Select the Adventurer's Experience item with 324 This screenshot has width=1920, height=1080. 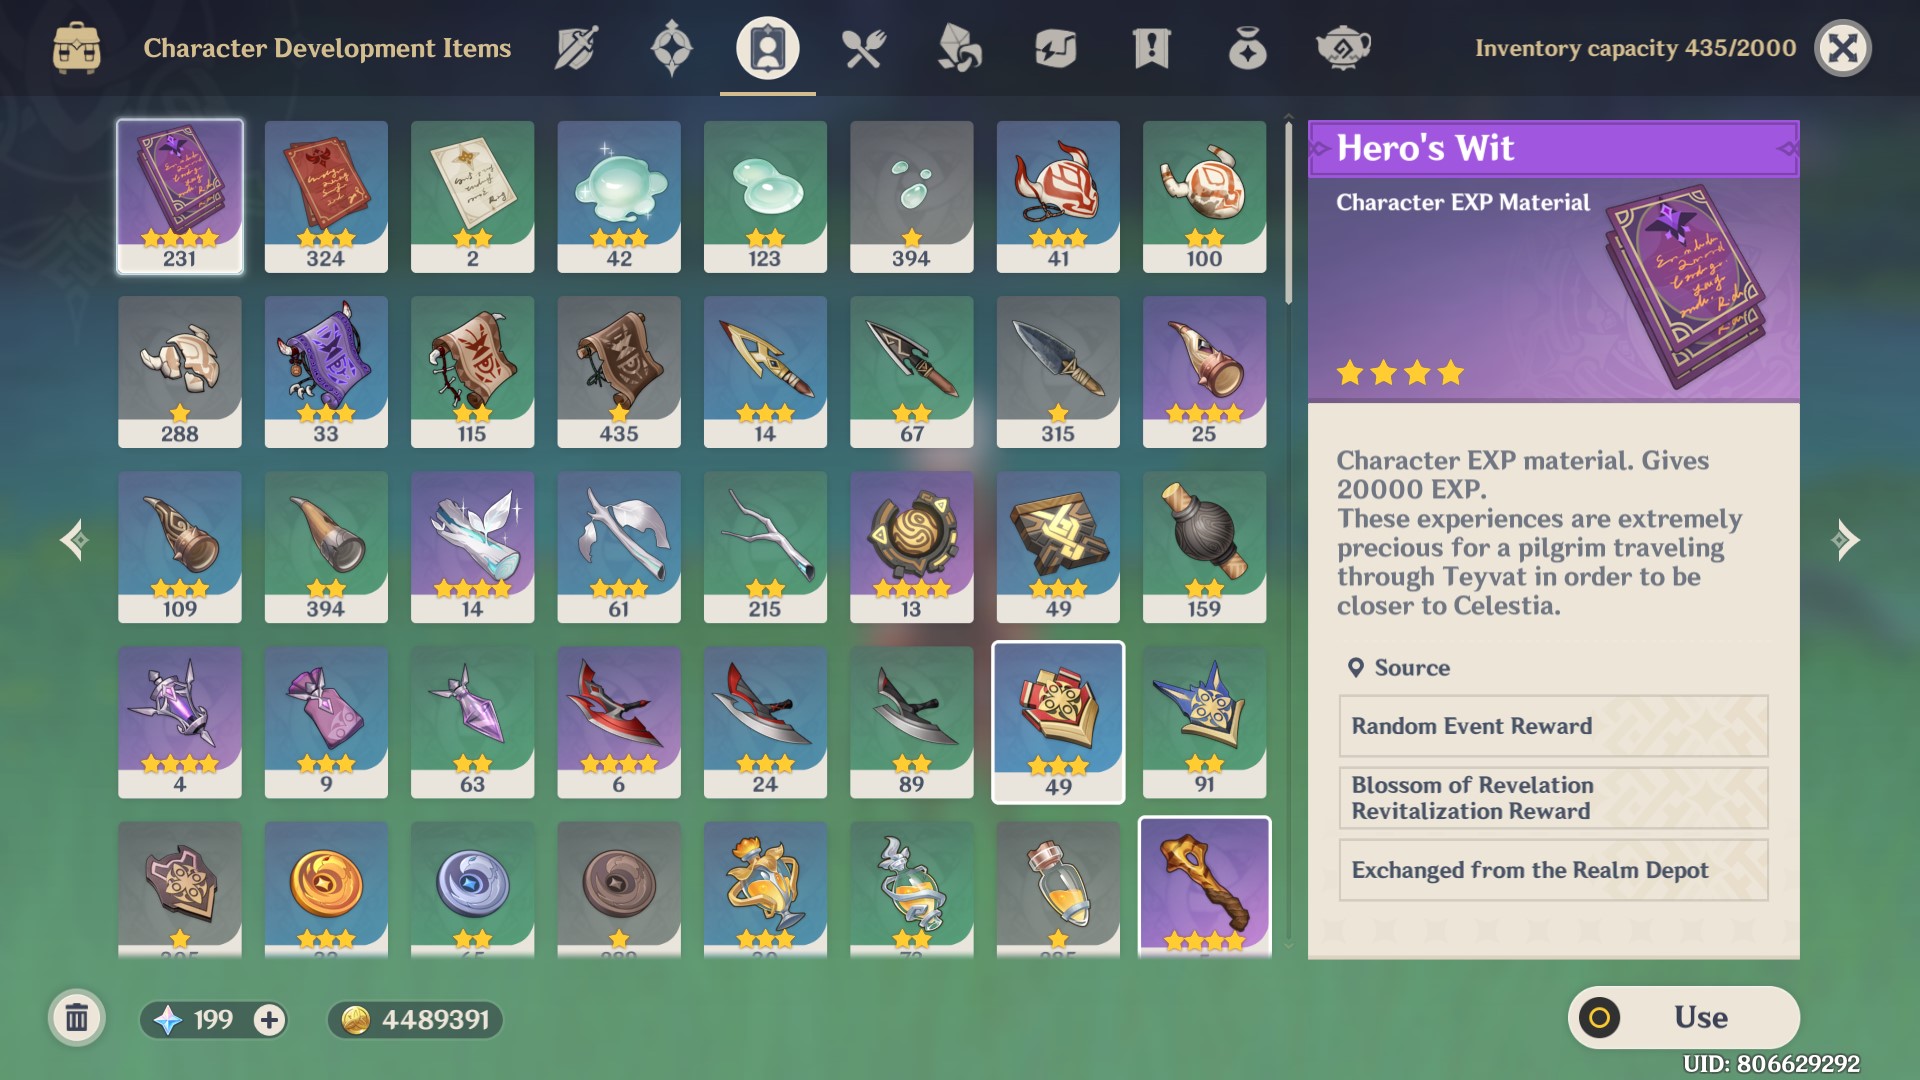[x=326, y=197]
